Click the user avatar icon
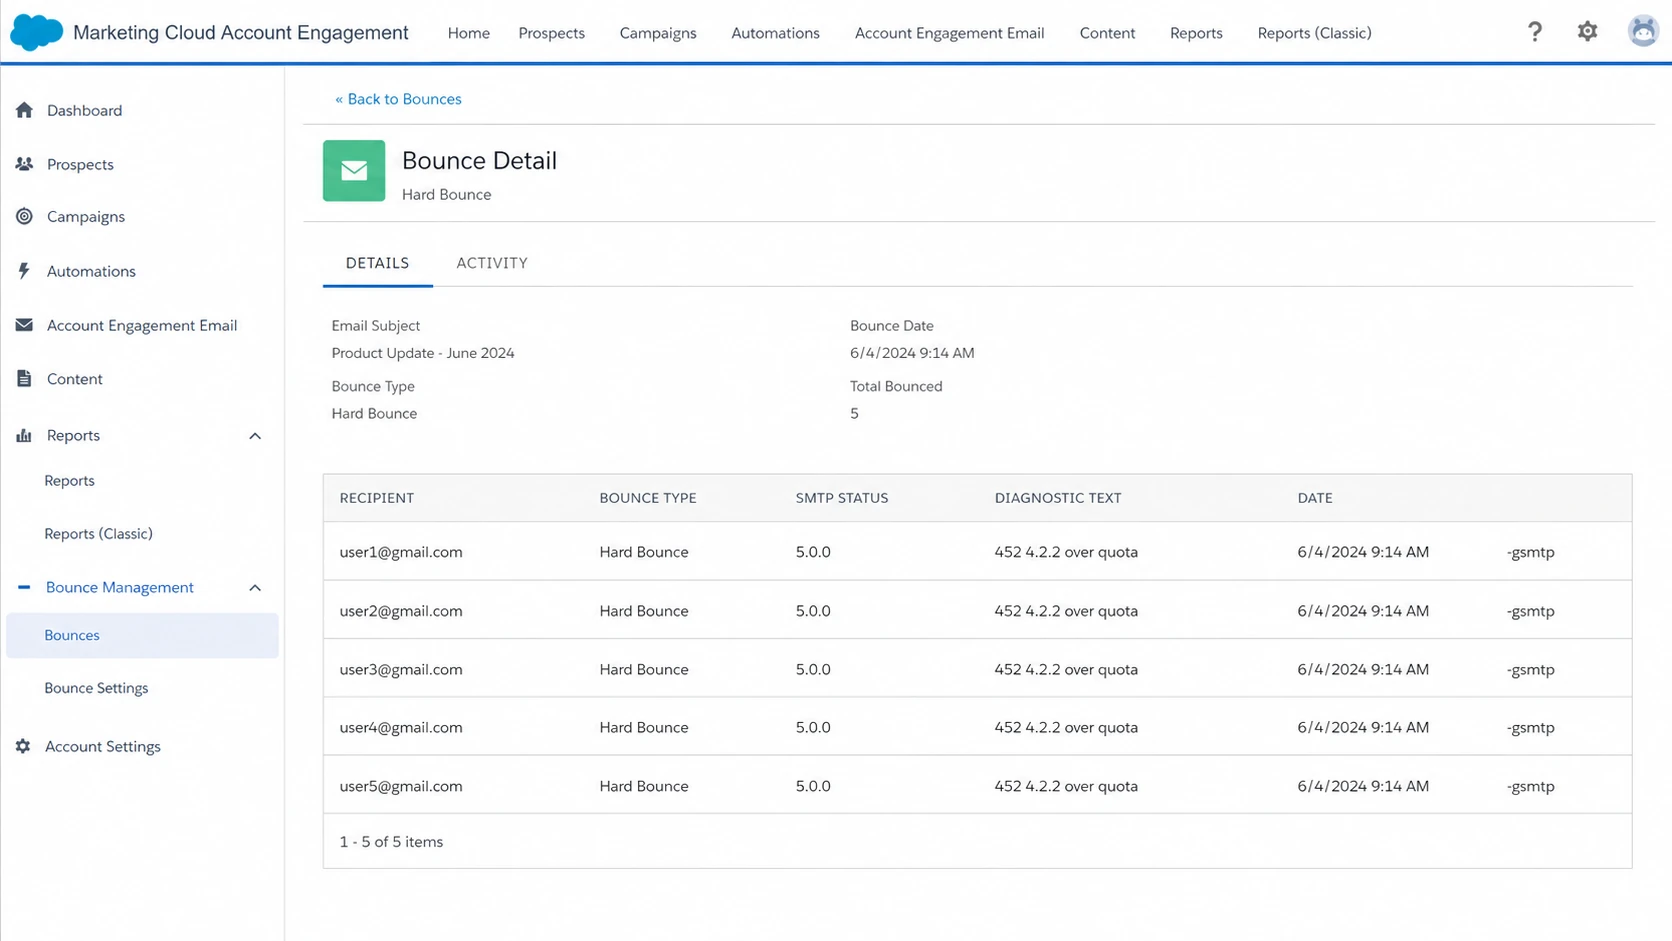 1643,32
